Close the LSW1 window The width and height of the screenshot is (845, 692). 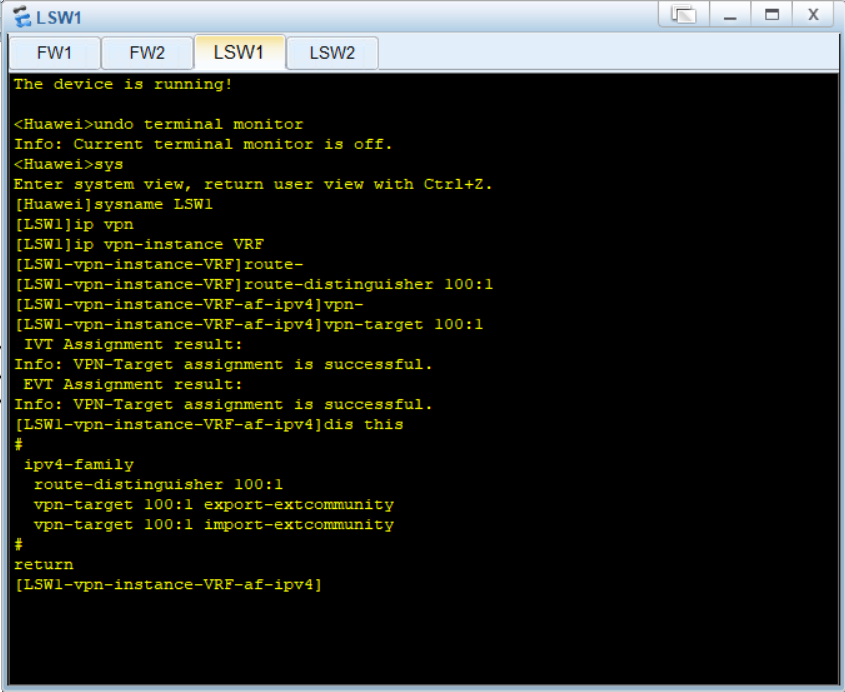click(814, 15)
